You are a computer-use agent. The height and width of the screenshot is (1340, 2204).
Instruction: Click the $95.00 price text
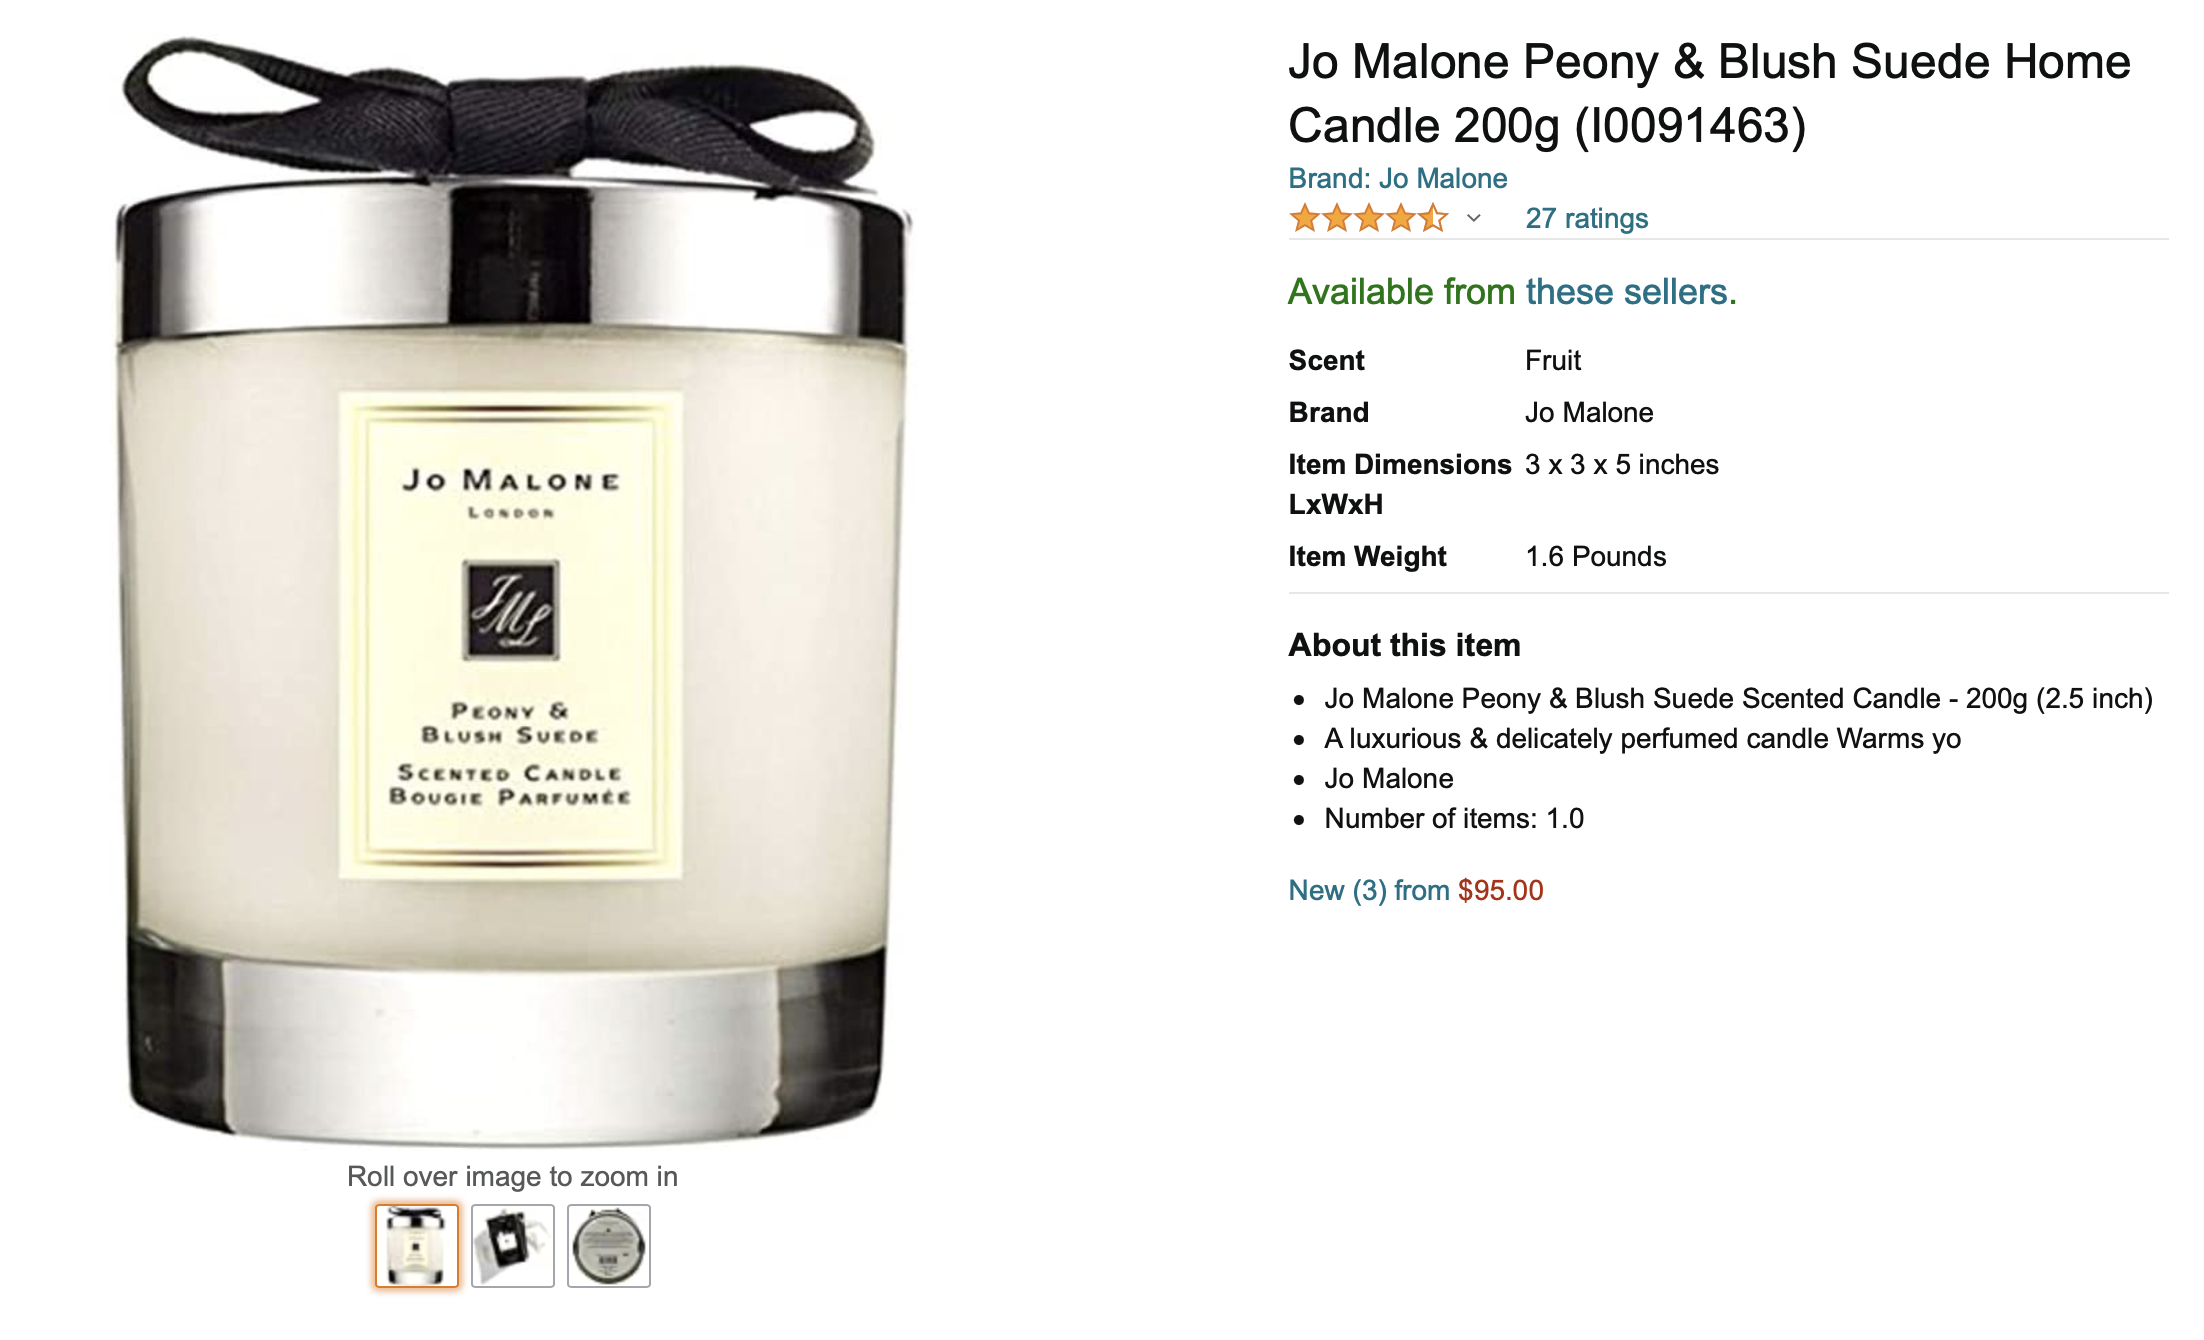pyautogui.click(x=1500, y=890)
